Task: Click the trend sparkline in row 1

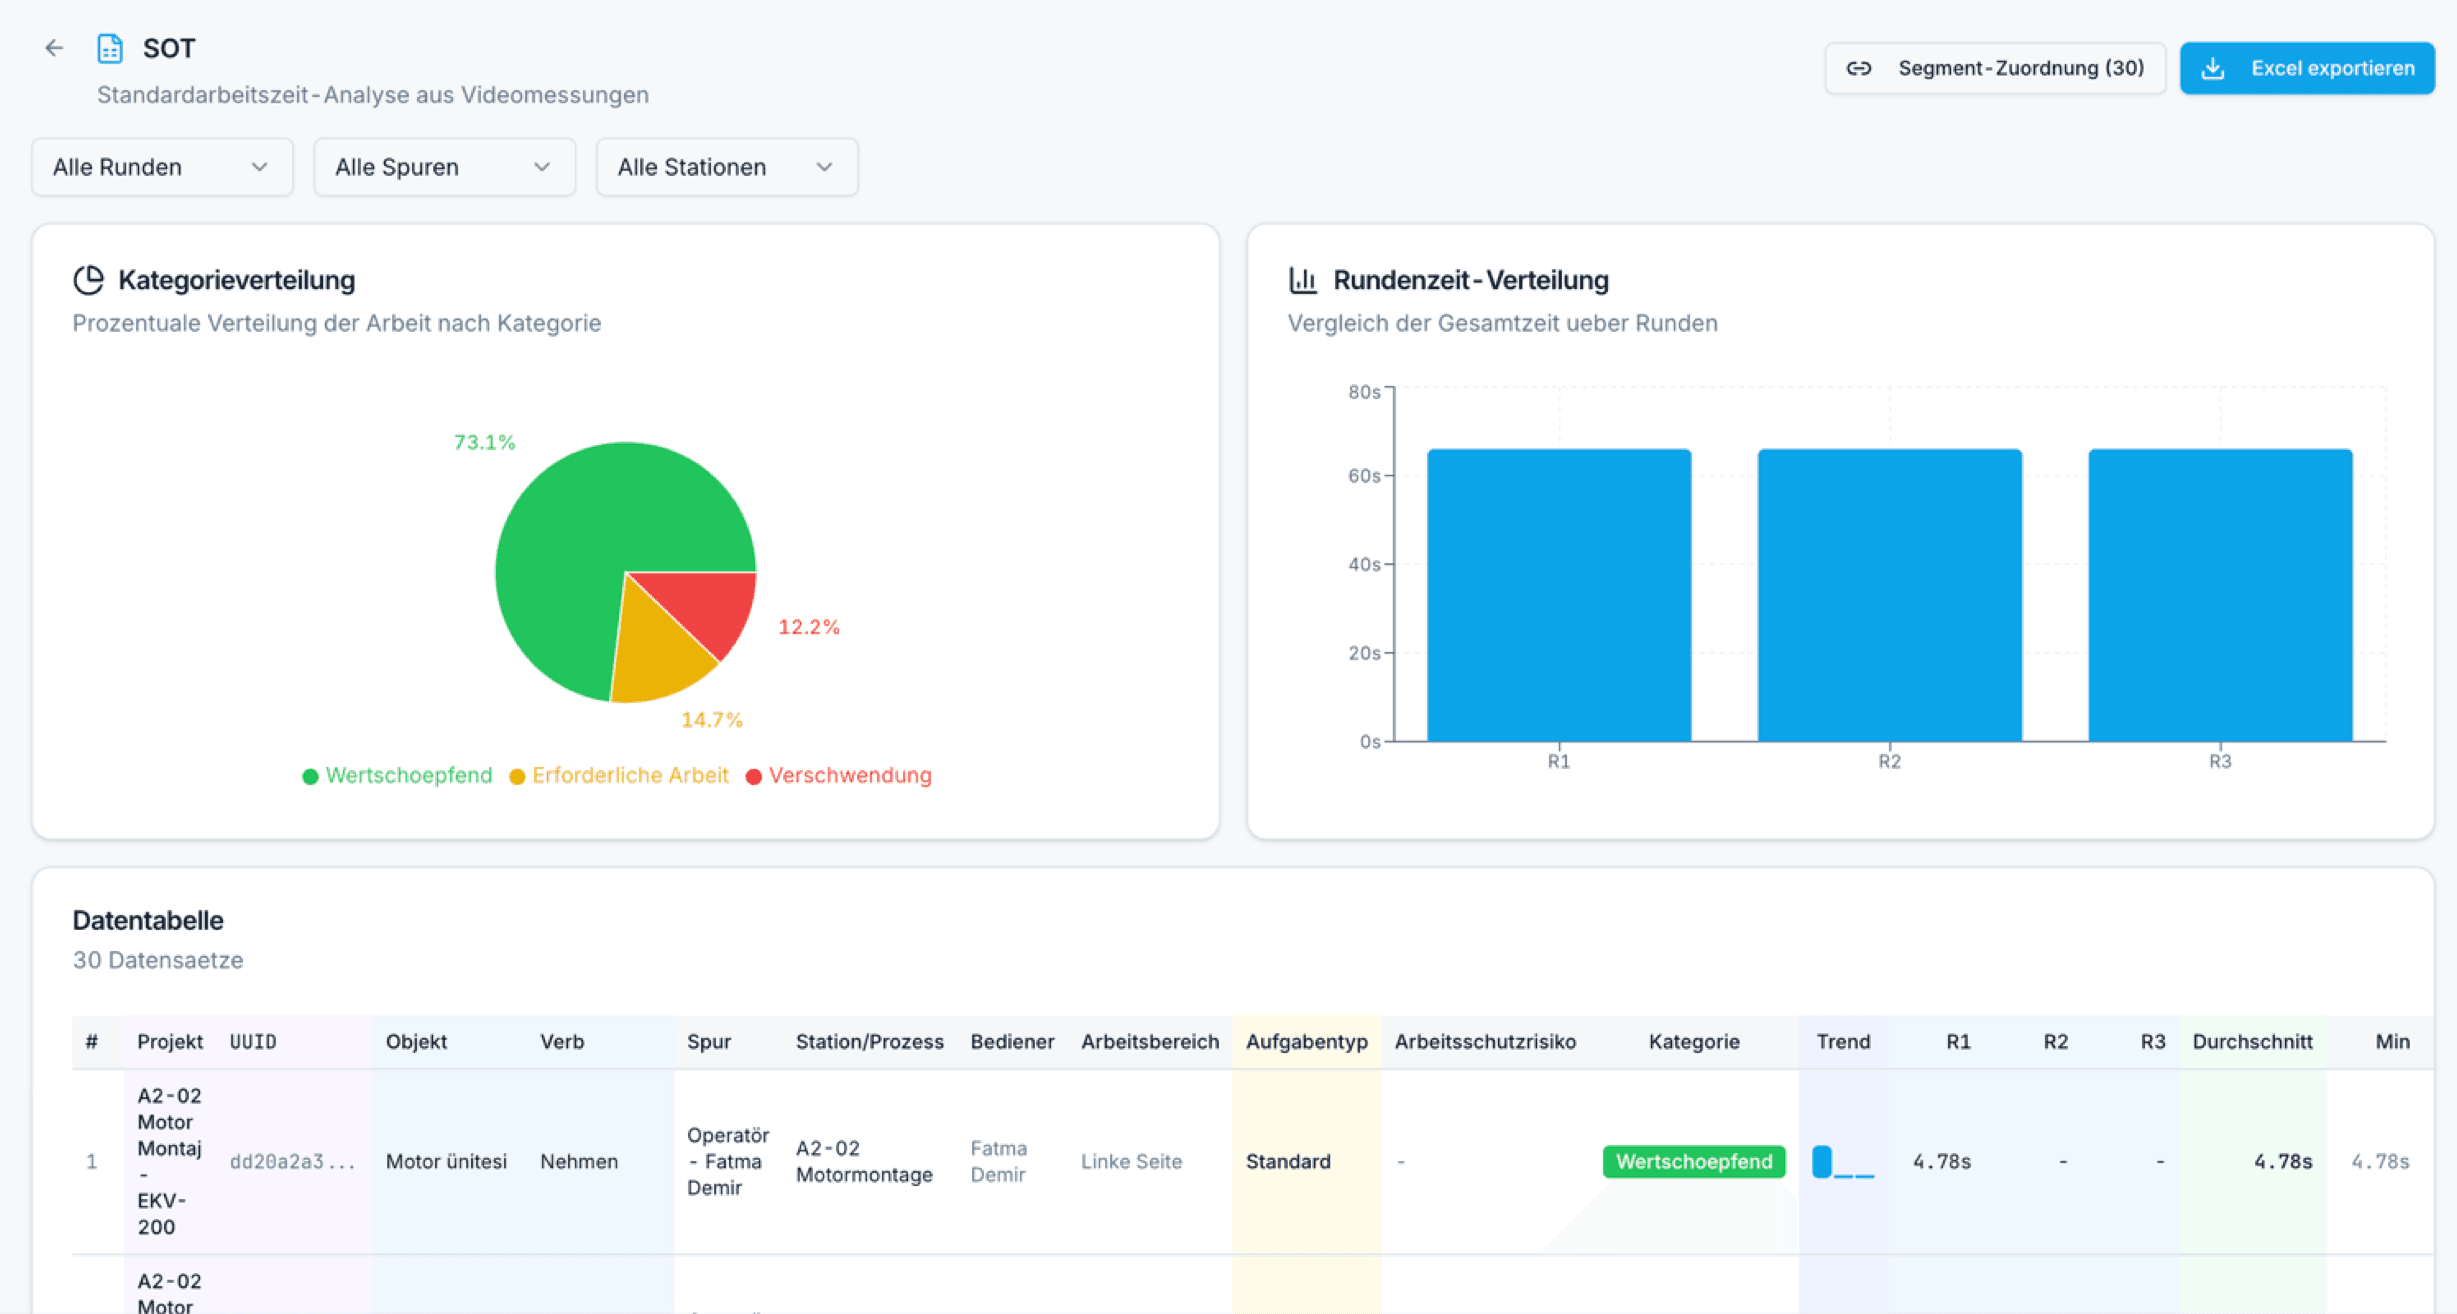Action: tap(1843, 1162)
